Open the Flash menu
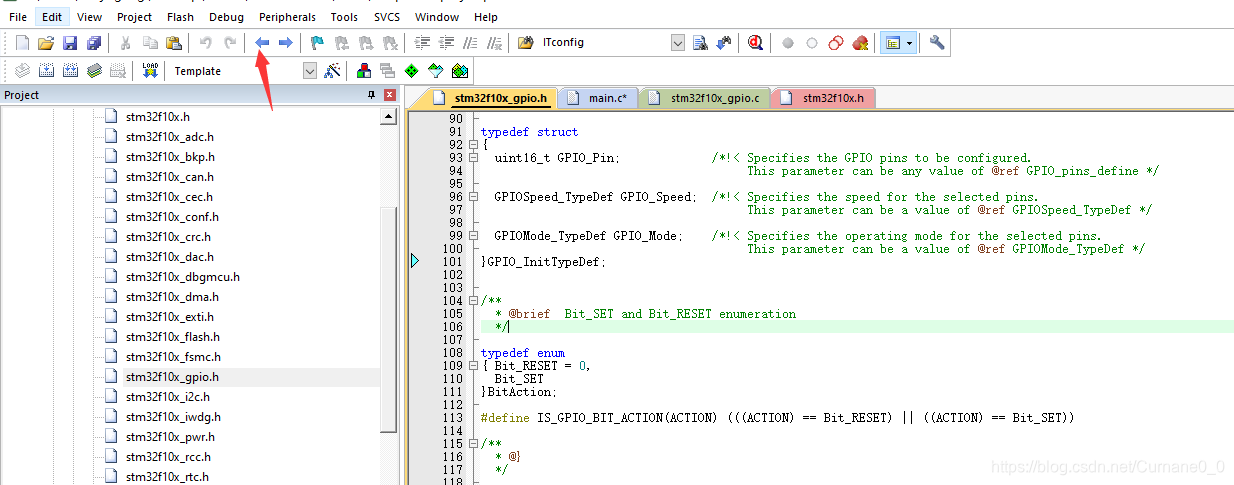The image size is (1234, 485). [x=181, y=17]
